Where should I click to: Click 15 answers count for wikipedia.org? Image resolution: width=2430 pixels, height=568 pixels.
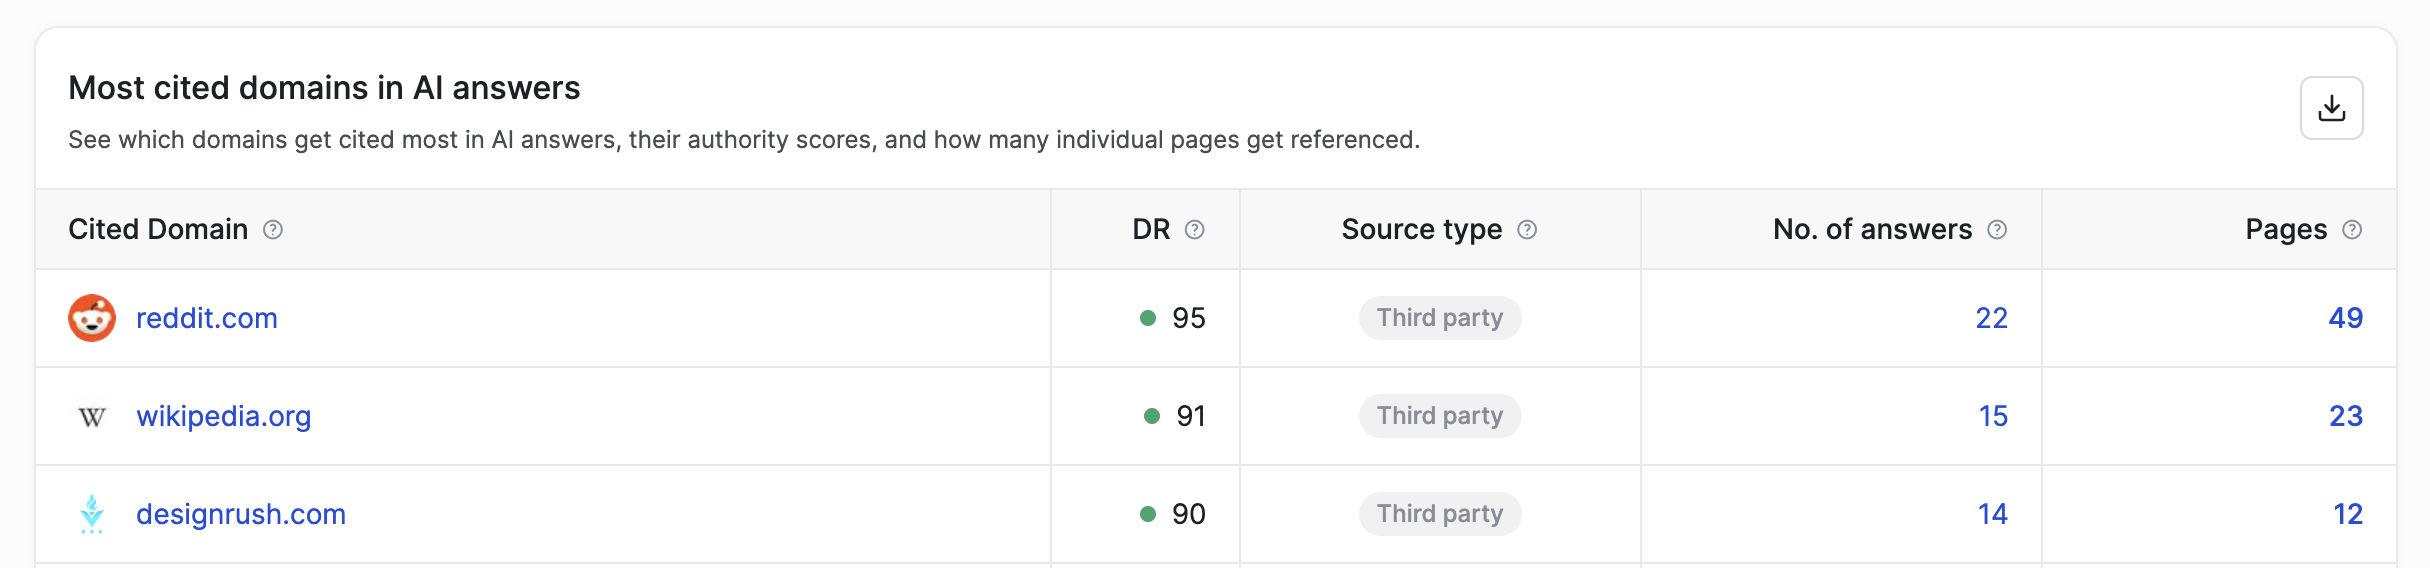[x=1993, y=416]
